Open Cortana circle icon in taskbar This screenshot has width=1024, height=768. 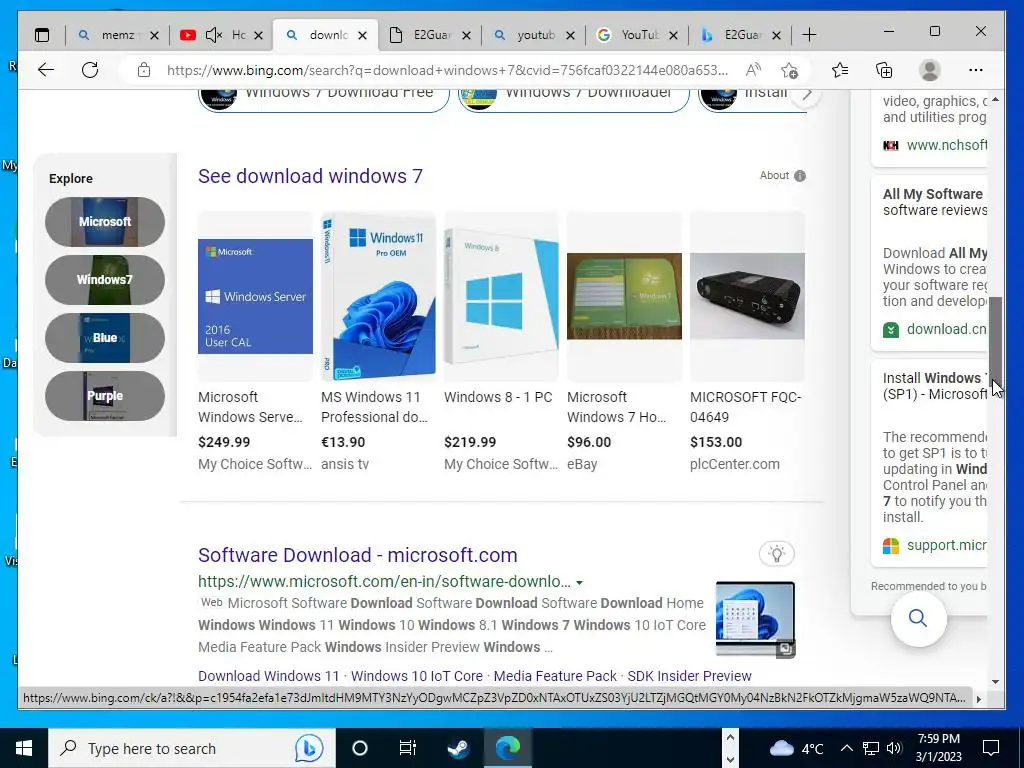tap(360, 748)
